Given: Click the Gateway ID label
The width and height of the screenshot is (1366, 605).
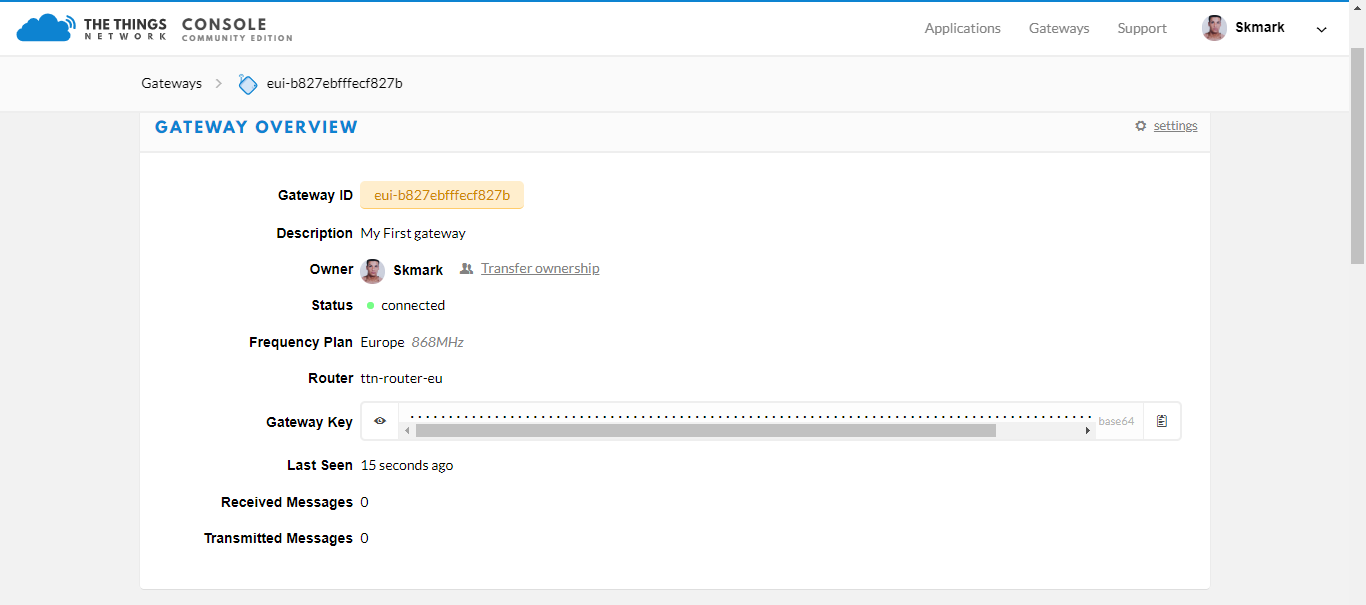Looking at the screenshot, I should point(315,195).
